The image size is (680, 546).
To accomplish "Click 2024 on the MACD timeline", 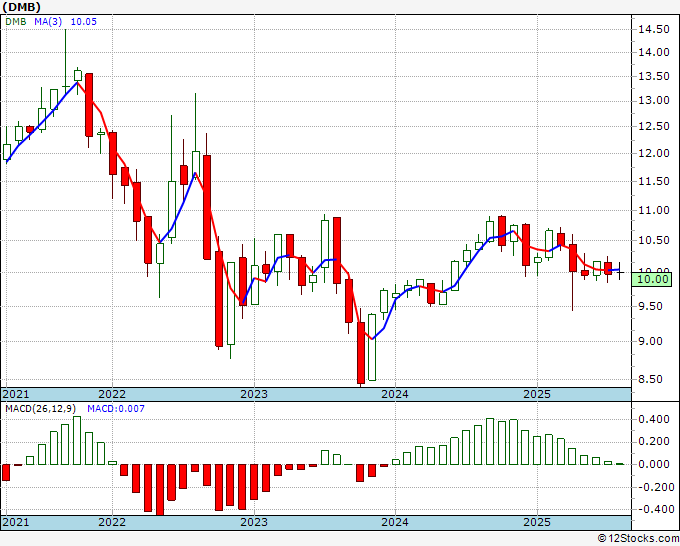I will [x=395, y=522].
